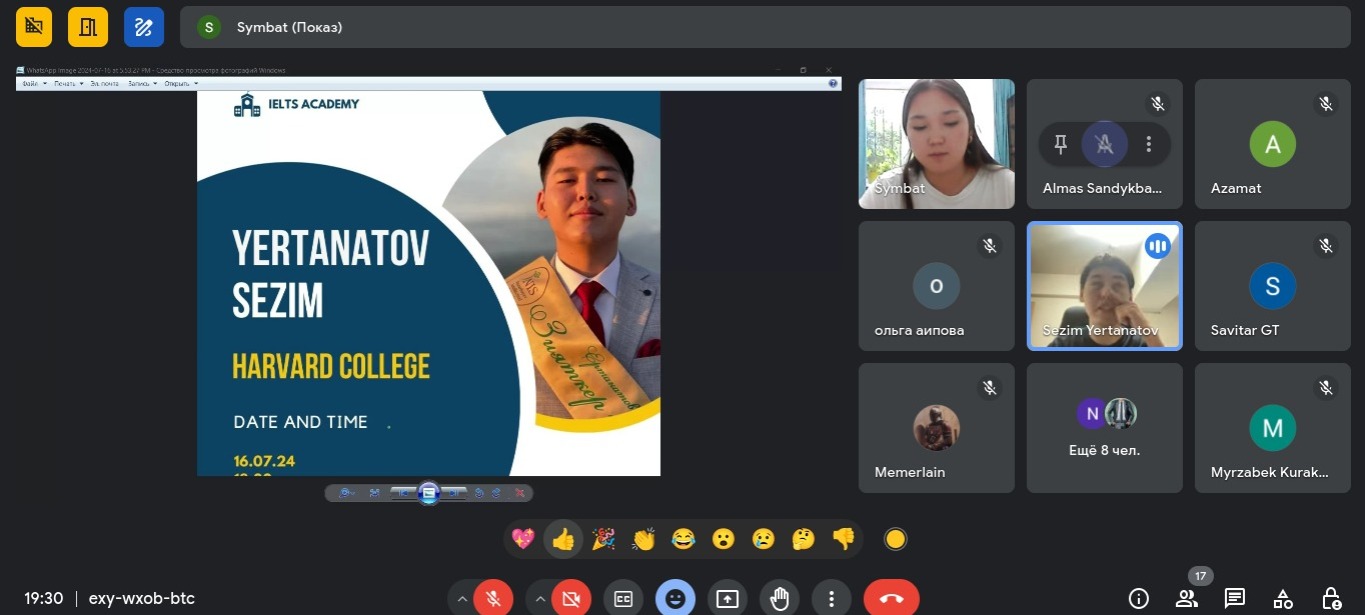Viewport: 1365px width, 615px height.
Task: Select Symbat's video tile
Action: click(937, 144)
